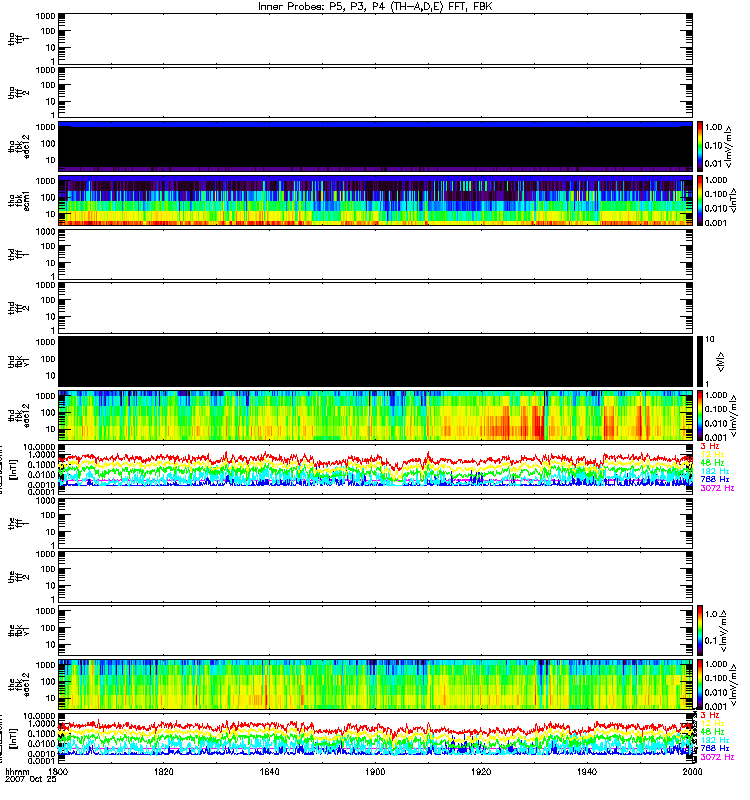Click the tha fbk scm1 color bar

(702, 200)
